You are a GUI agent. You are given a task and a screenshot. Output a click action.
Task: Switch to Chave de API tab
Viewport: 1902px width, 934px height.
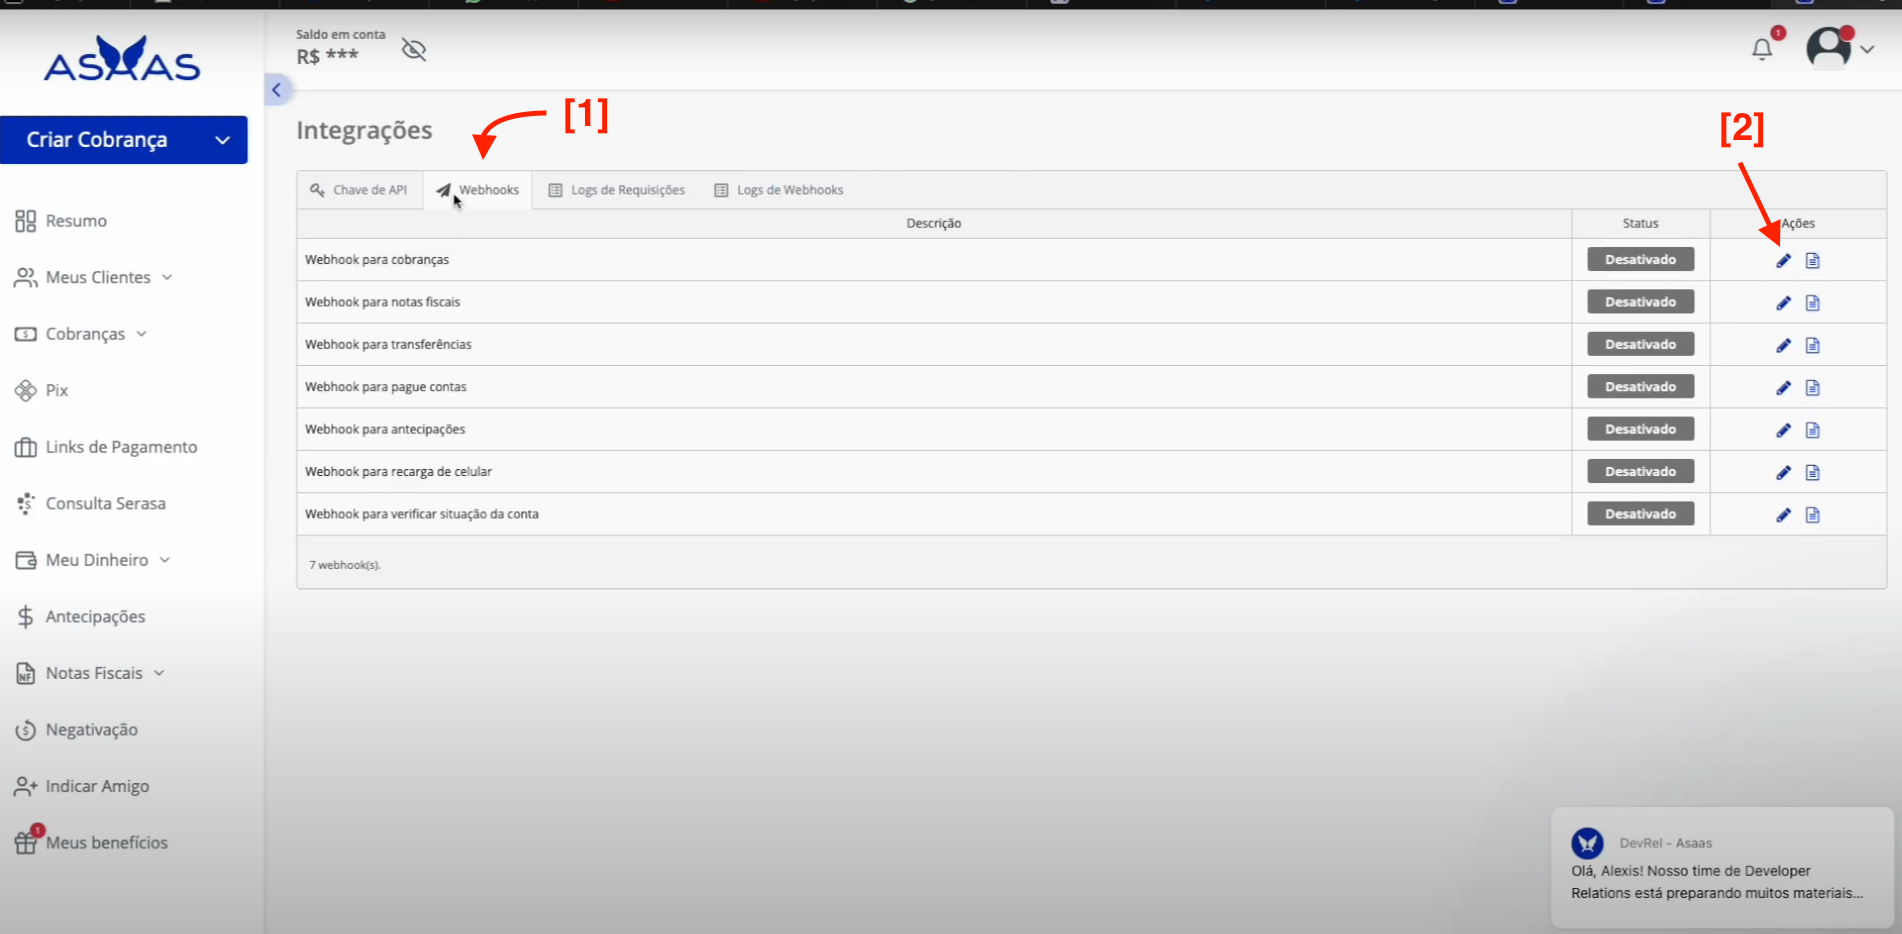click(359, 190)
